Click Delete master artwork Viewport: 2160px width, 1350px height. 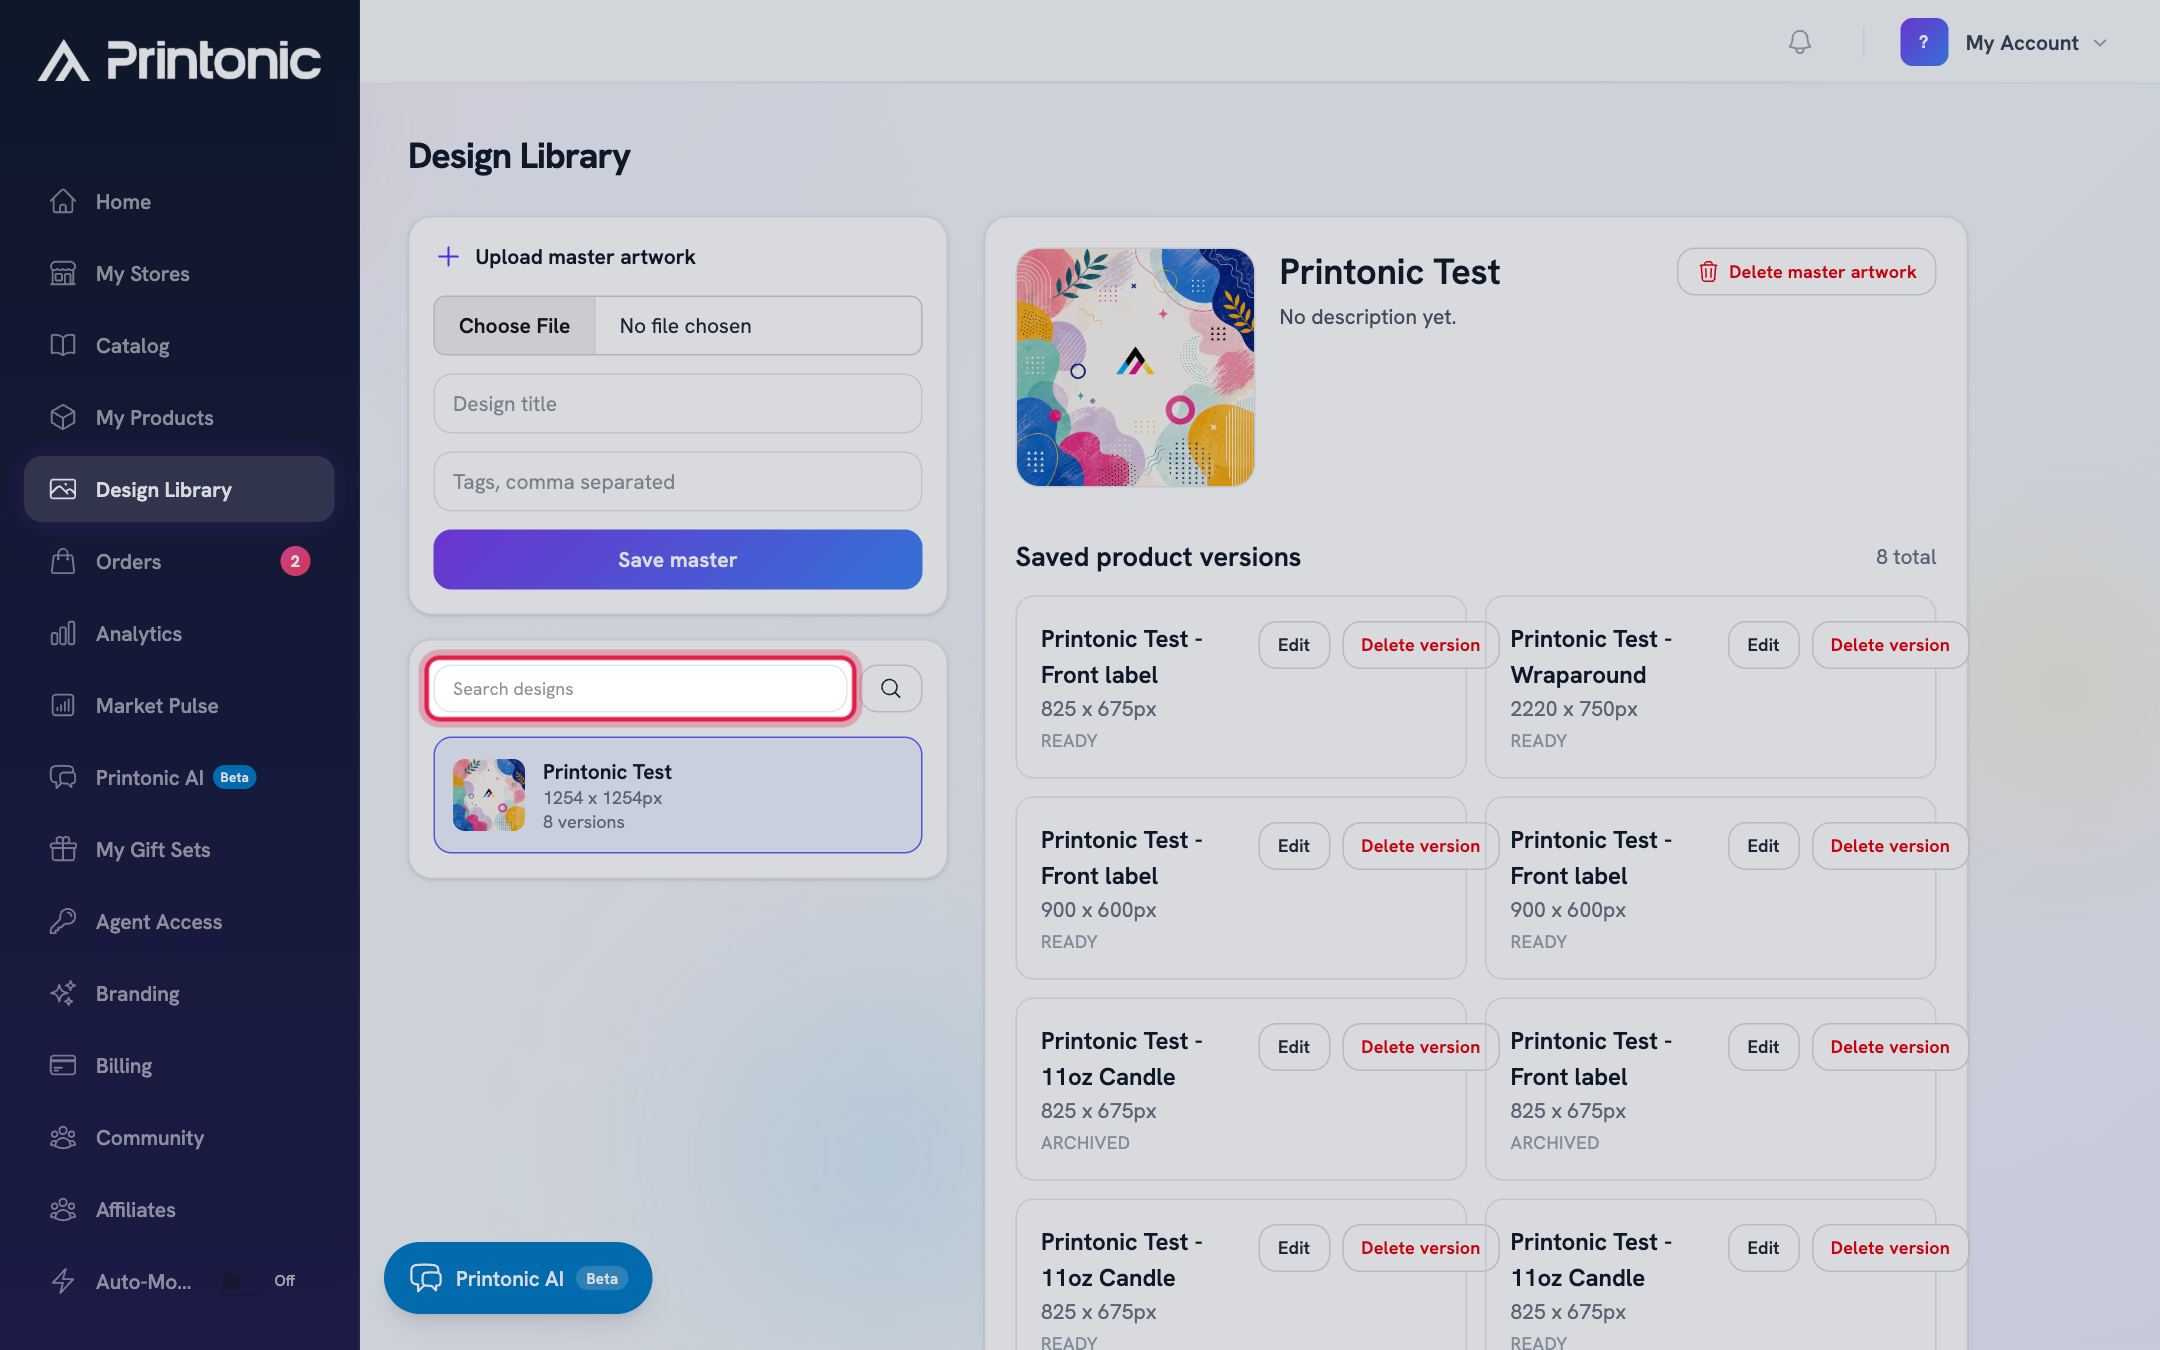1806,271
